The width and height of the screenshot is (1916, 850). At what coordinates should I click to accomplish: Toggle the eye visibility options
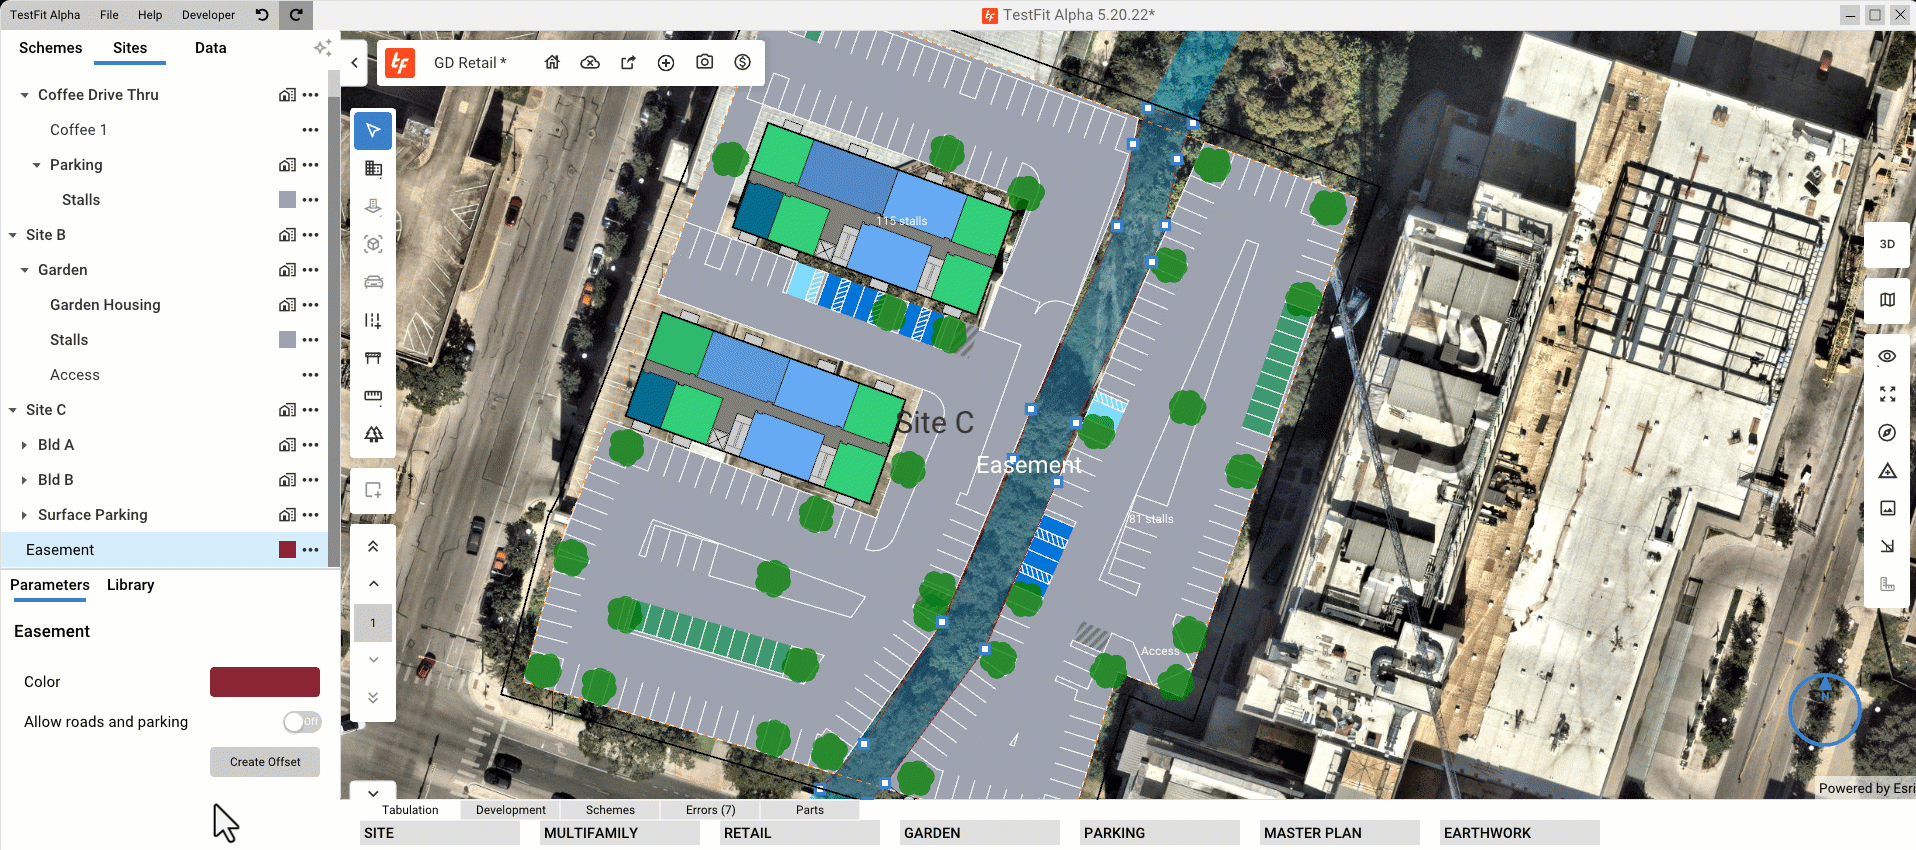[x=1887, y=356]
